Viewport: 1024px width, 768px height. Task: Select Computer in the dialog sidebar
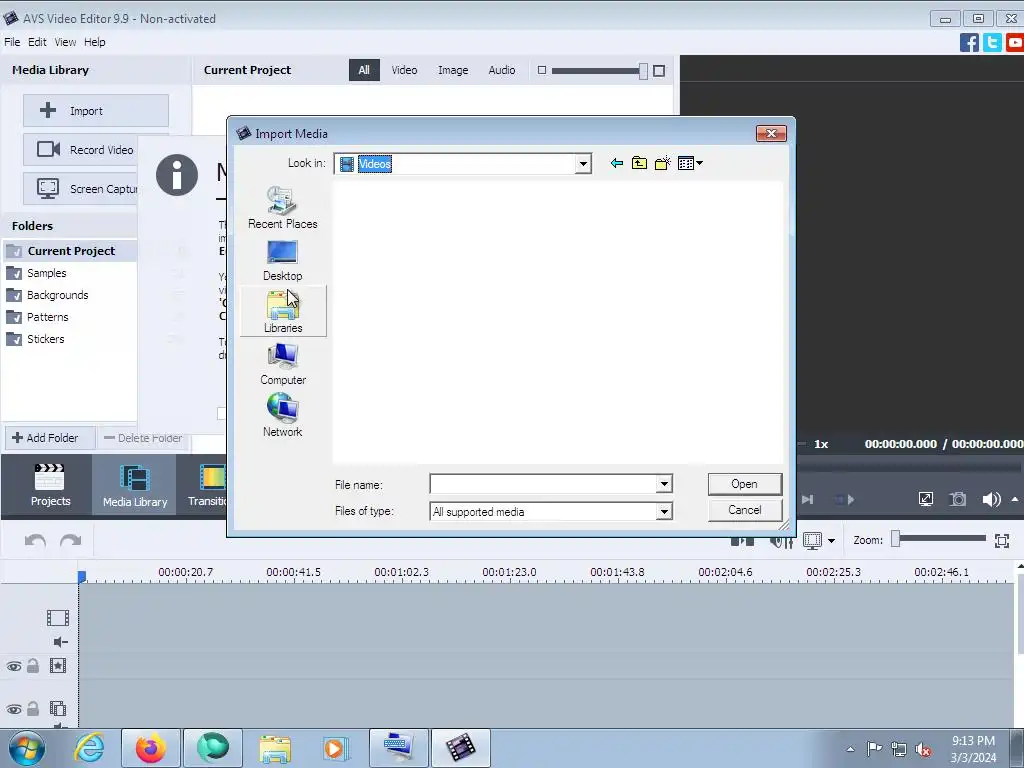coord(283,364)
